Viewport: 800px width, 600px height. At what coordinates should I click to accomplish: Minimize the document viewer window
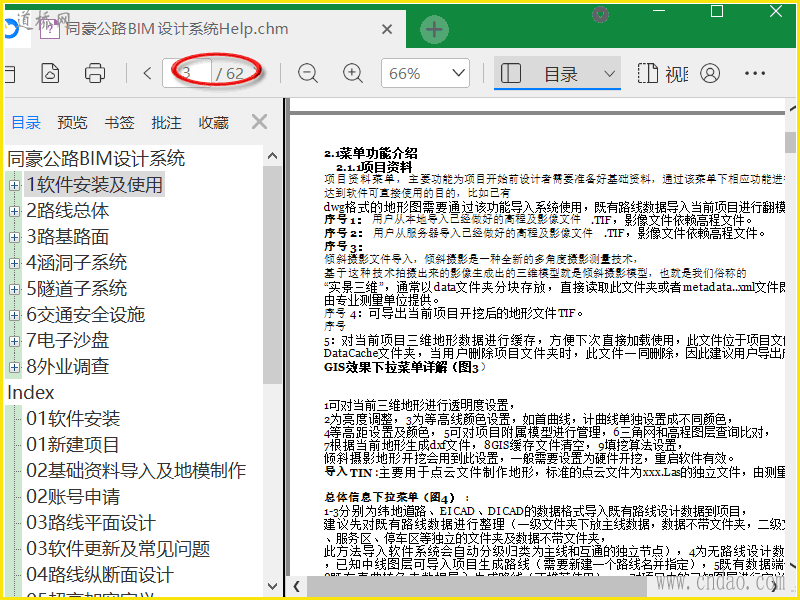pos(660,12)
